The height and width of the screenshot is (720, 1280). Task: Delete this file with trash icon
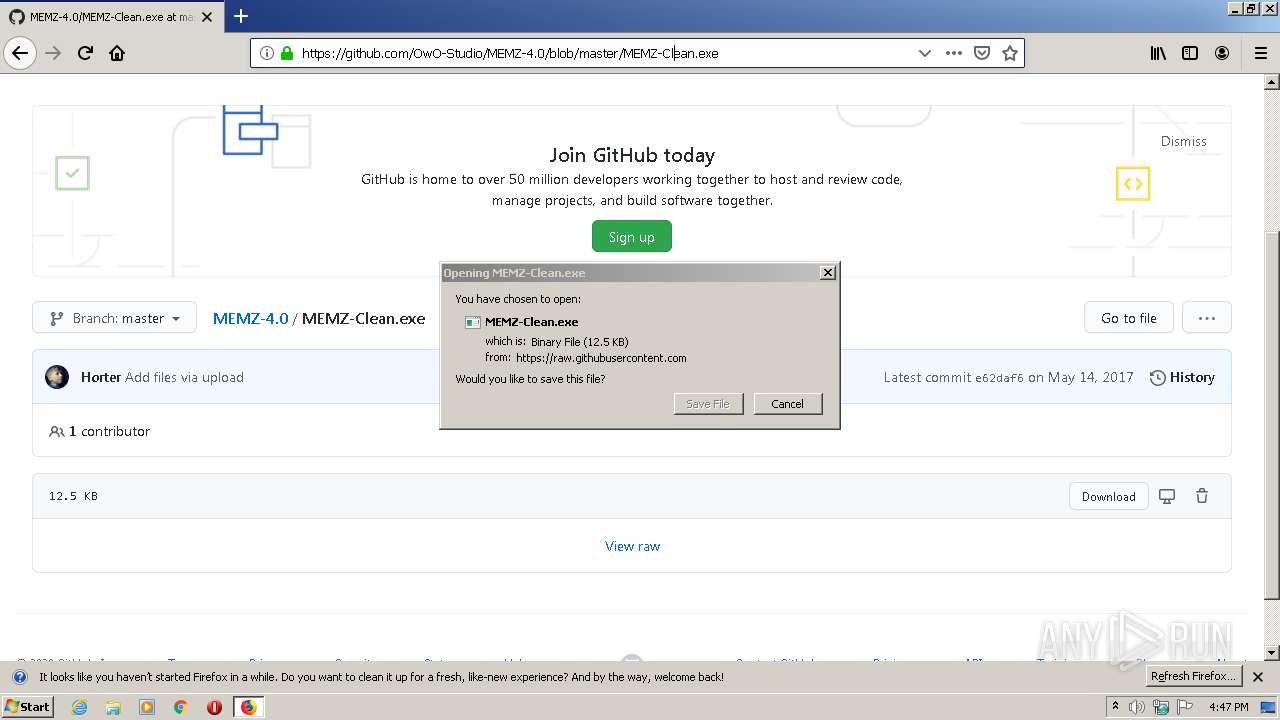[1202, 496]
